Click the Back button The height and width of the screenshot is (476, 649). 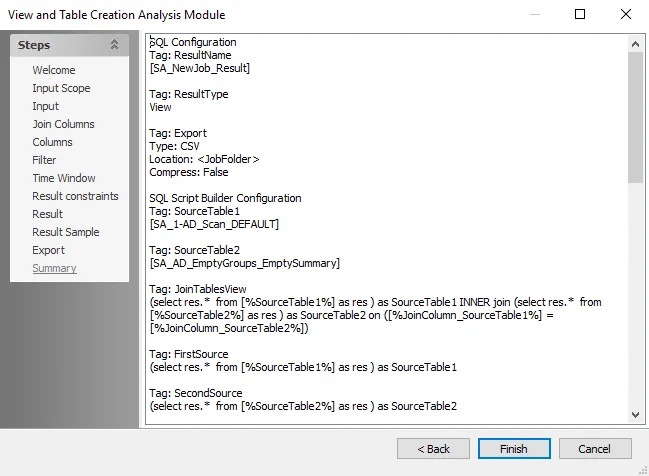click(x=433, y=449)
